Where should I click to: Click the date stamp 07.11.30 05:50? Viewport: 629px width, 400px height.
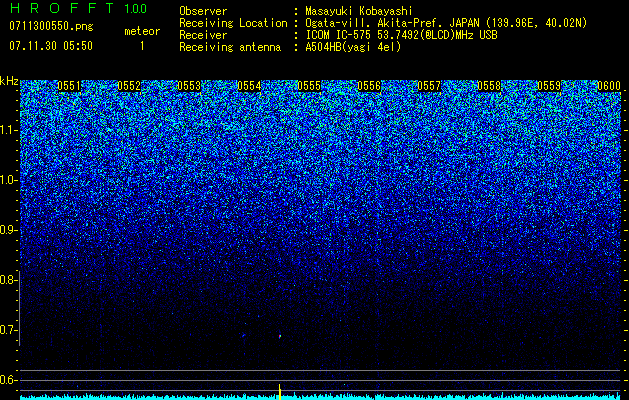point(51,46)
